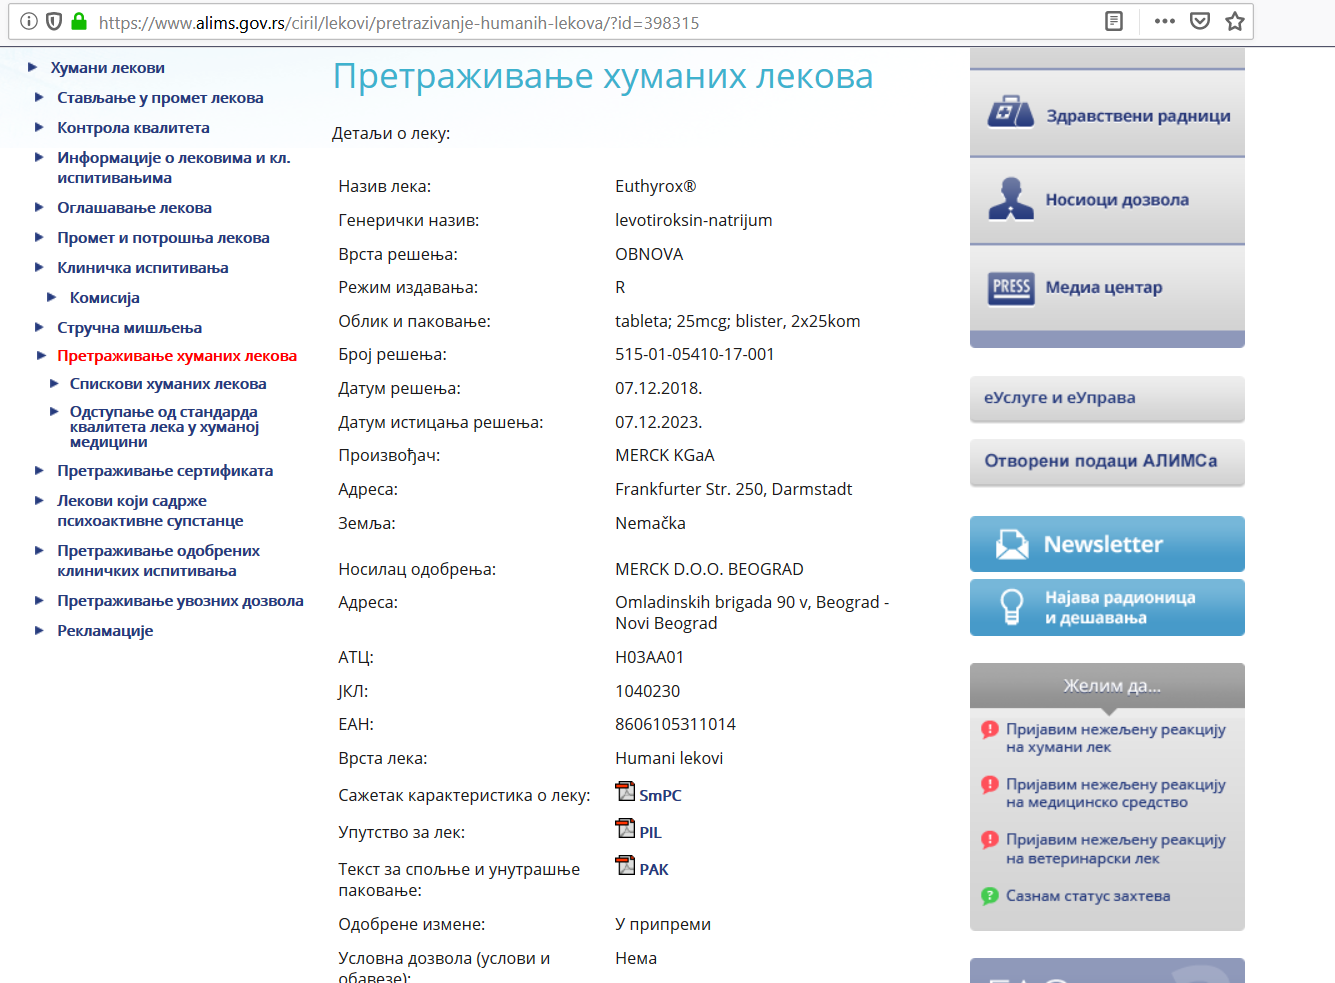Screen dimensions: 1335x983
Task: Report adverse reaction to ветеринарски лек
Action: coord(1115,848)
